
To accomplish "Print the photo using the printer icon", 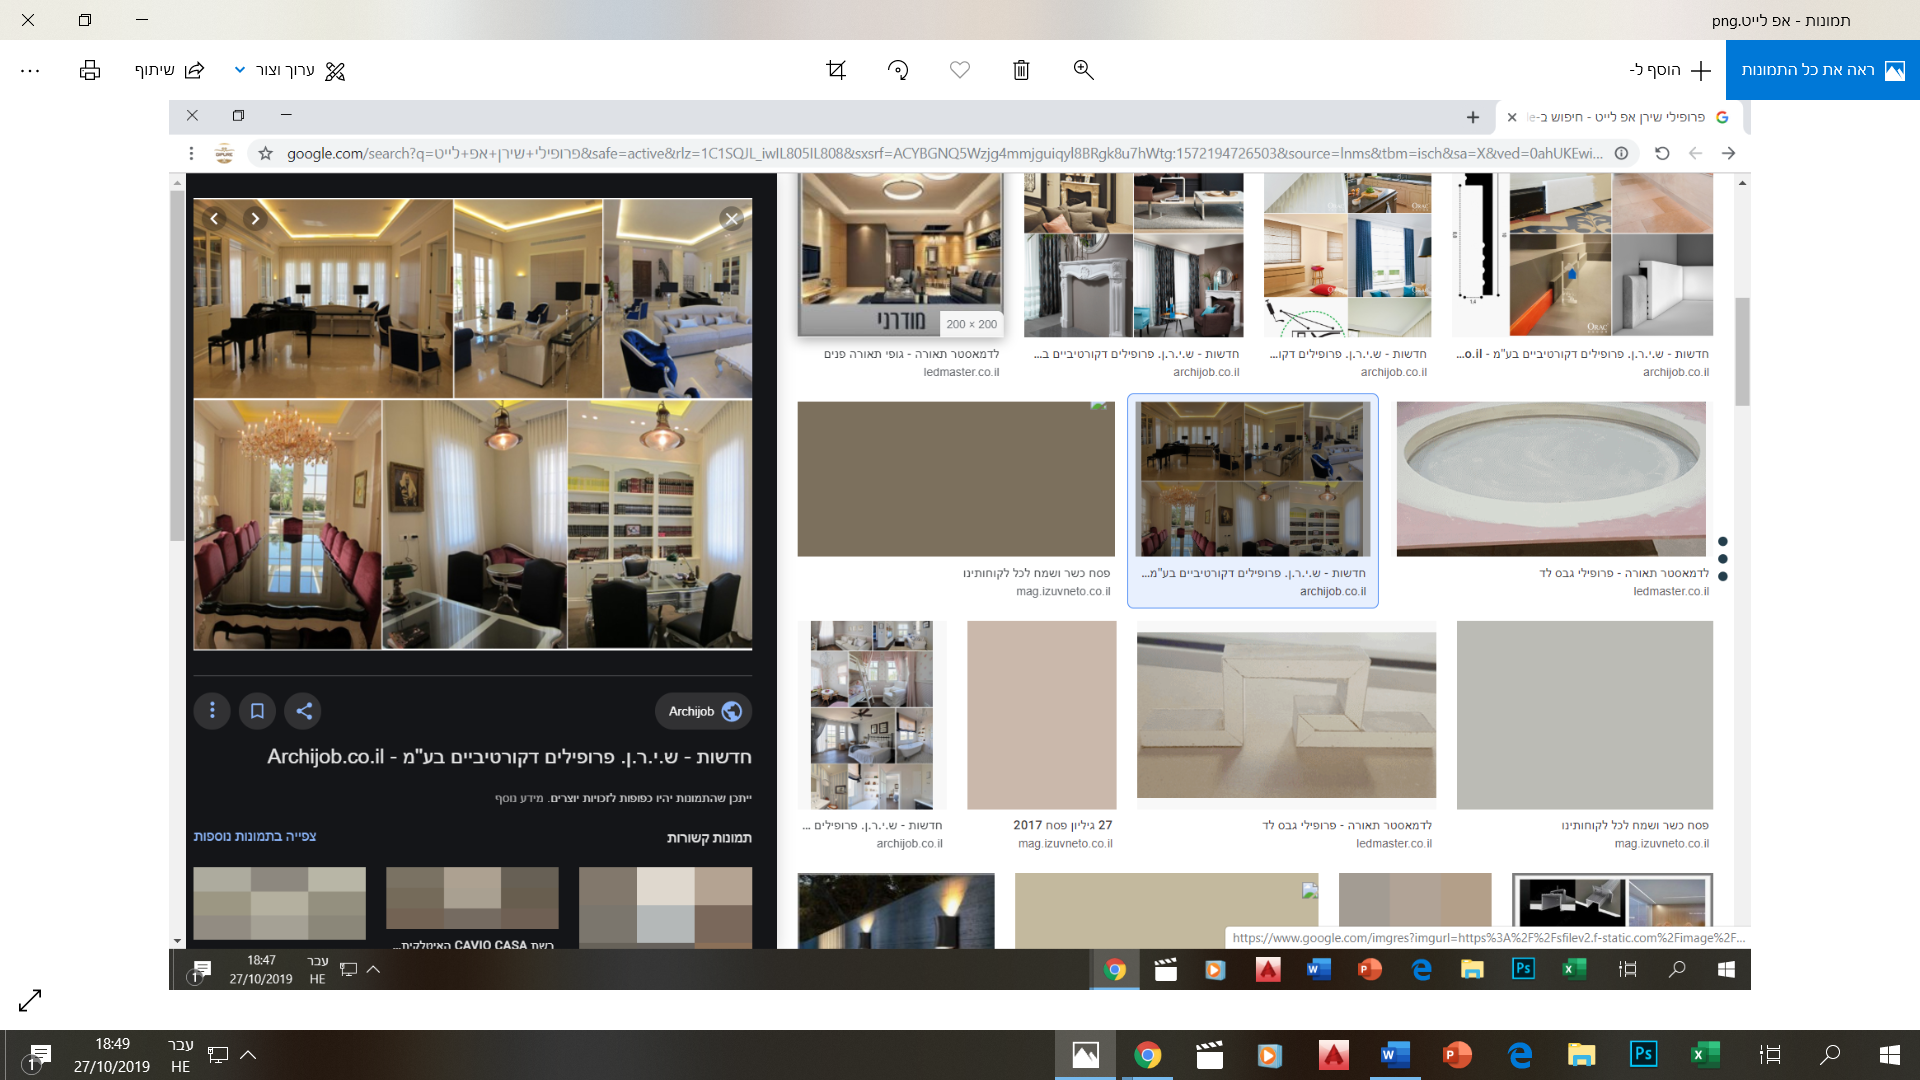I will (x=90, y=70).
